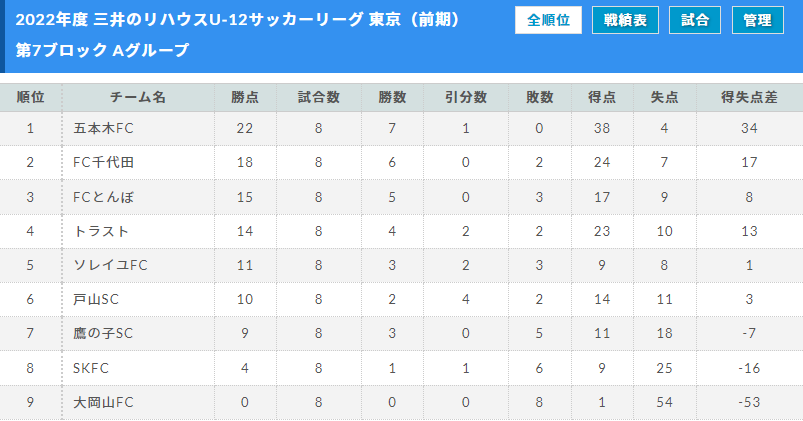Click the チーム名 column header
This screenshot has width=803, height=421.
tap(138, 97)
